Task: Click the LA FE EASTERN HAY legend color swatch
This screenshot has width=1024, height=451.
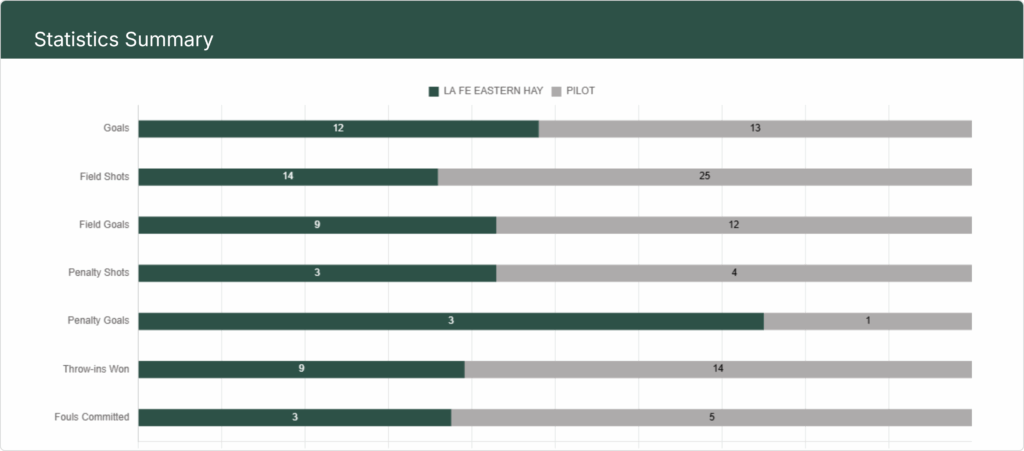Action: [434, 91]
